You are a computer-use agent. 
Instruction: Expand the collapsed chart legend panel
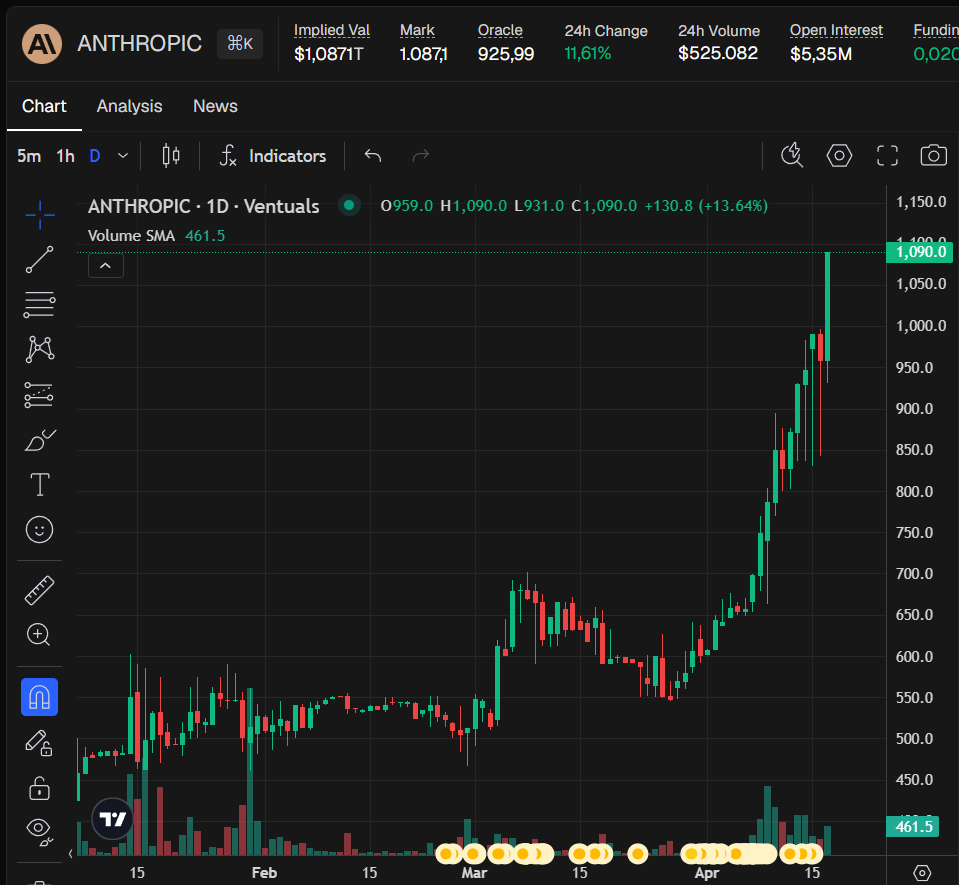point(105,265)
